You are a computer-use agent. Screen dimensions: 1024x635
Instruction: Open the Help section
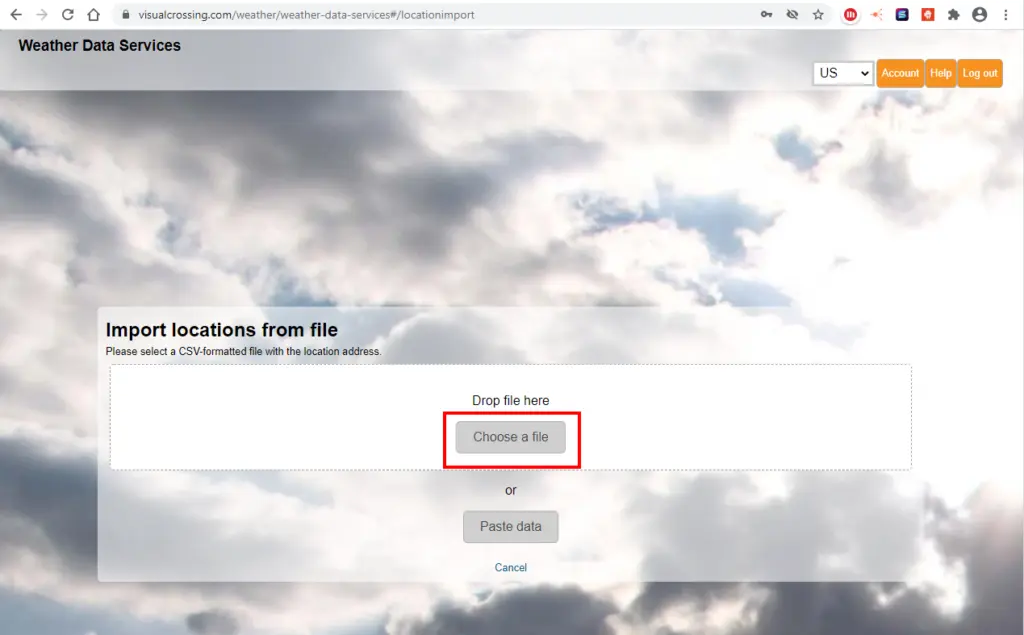click(x=940, y=73)
